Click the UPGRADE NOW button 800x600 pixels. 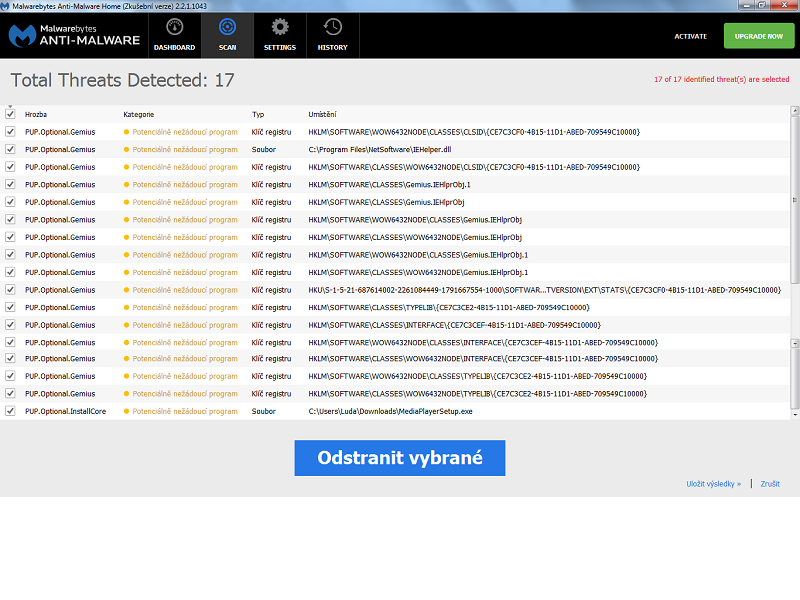point(757,35)
